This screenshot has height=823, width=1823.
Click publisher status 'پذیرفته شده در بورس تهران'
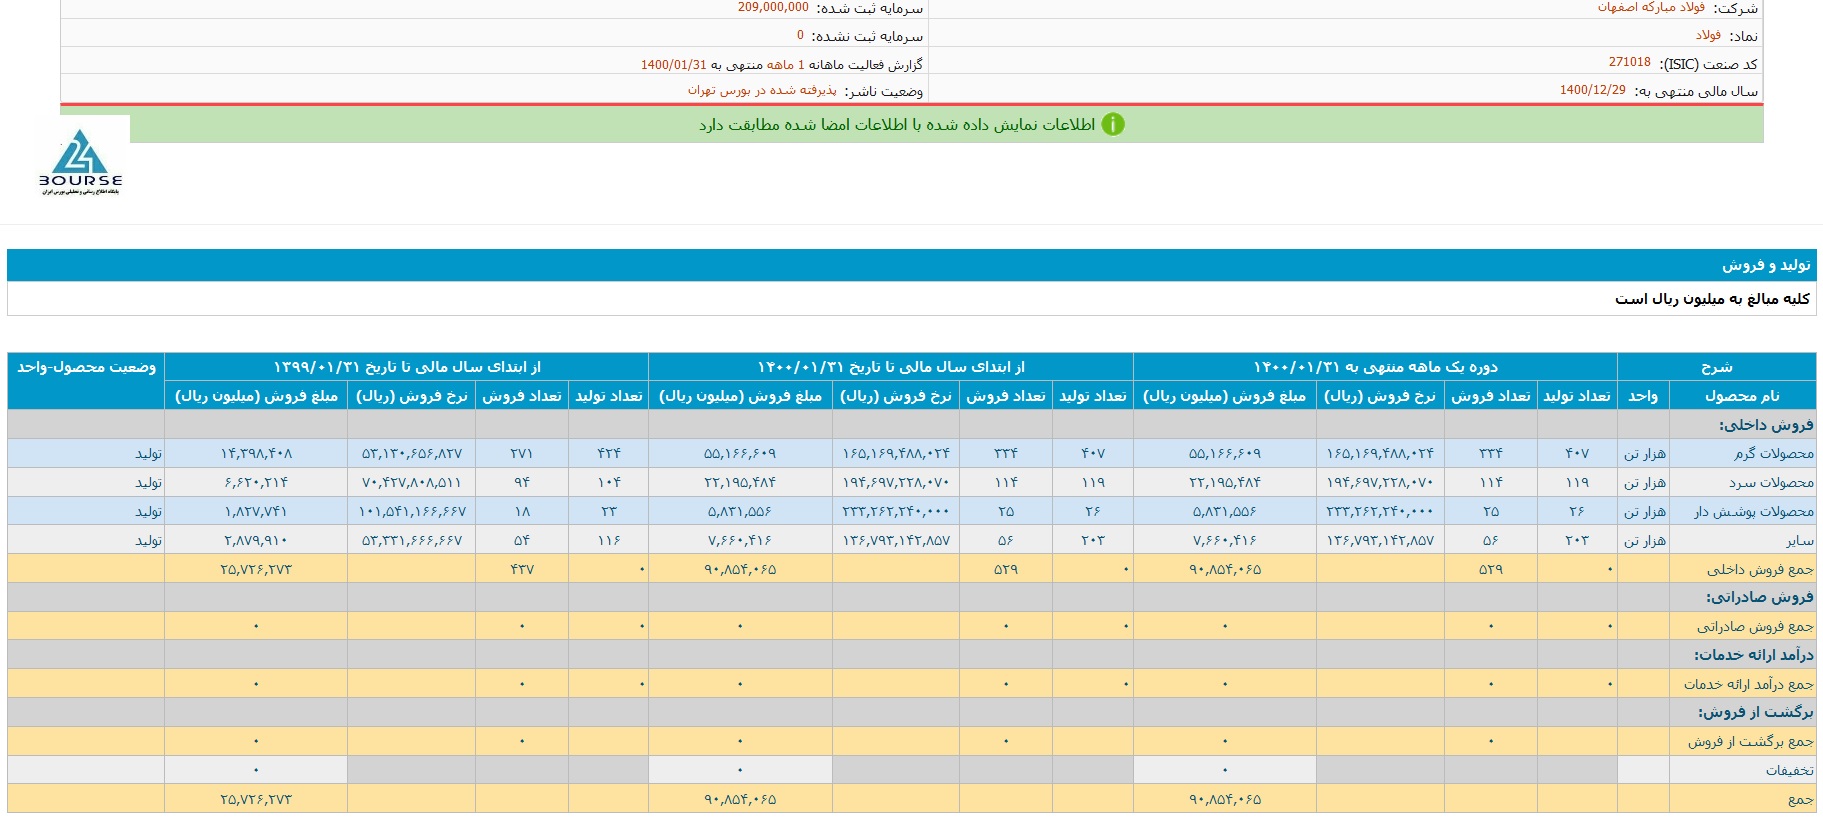[762, 90]
